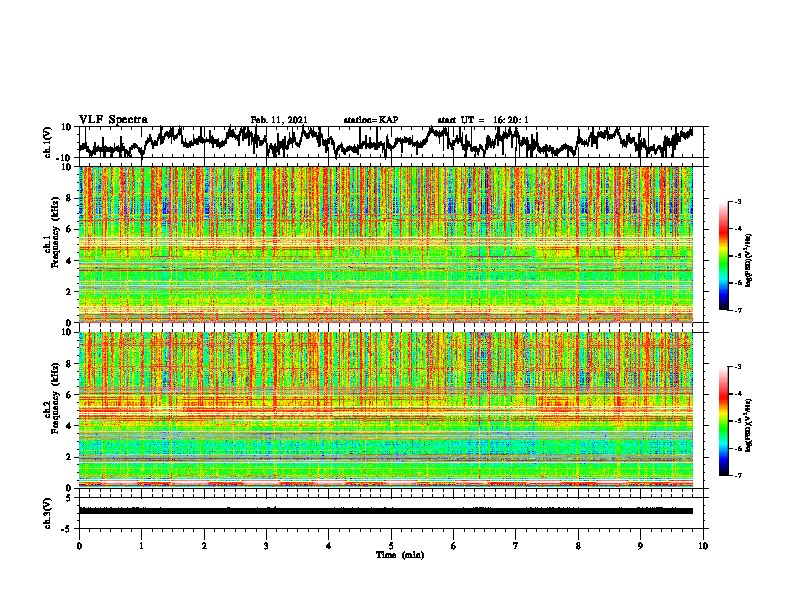This screenshot has height=612, width=792.
Task: Click the "ch.3(V)" waveform axis label
Action: coord(49,513)
